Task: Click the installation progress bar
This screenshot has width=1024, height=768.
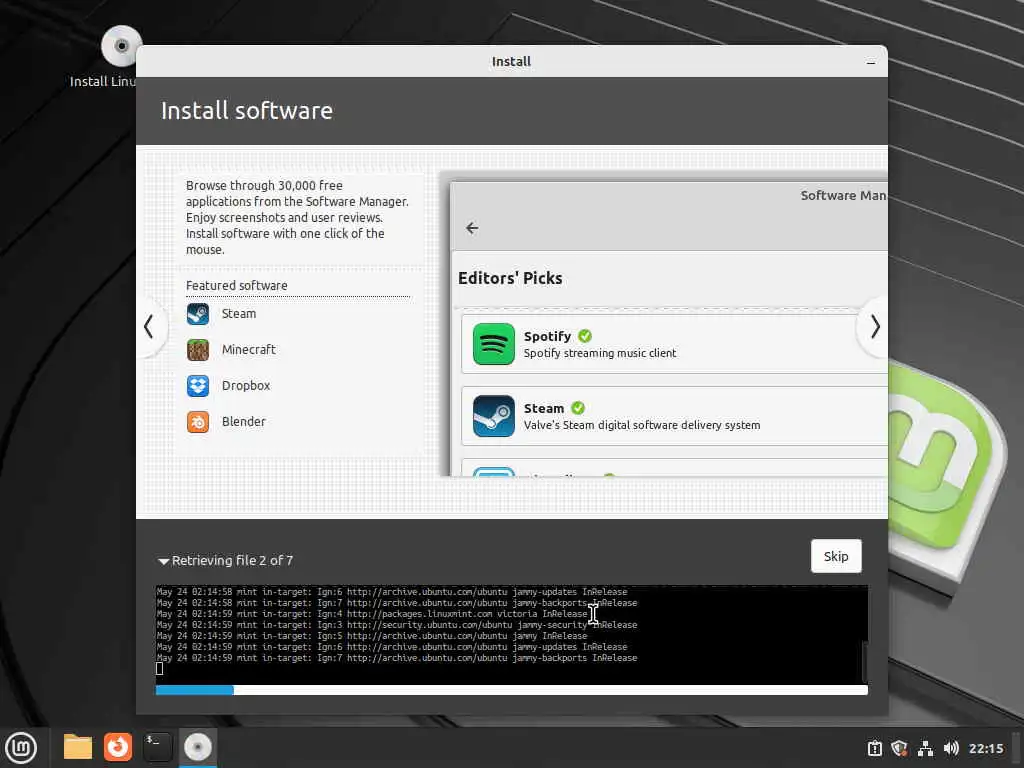Action: click(511, 690)
